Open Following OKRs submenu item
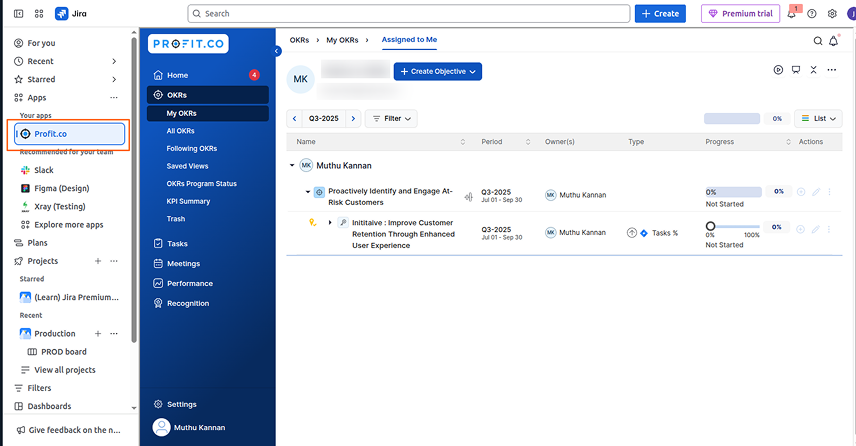856x446 pixels. click(x=192, y=148)
